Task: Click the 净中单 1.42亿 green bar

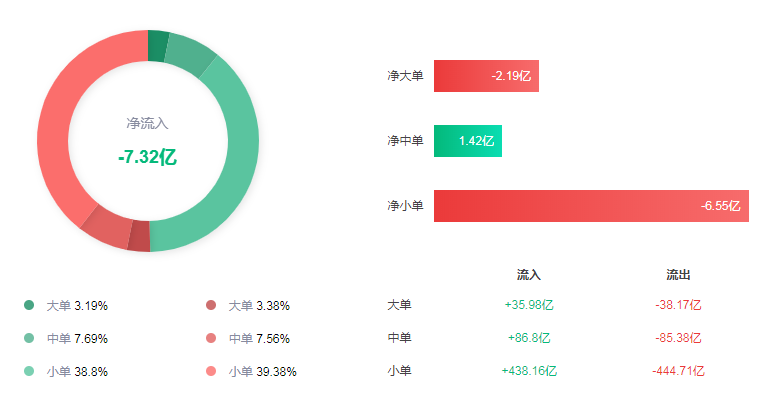Action: click(x=467, y=141)
